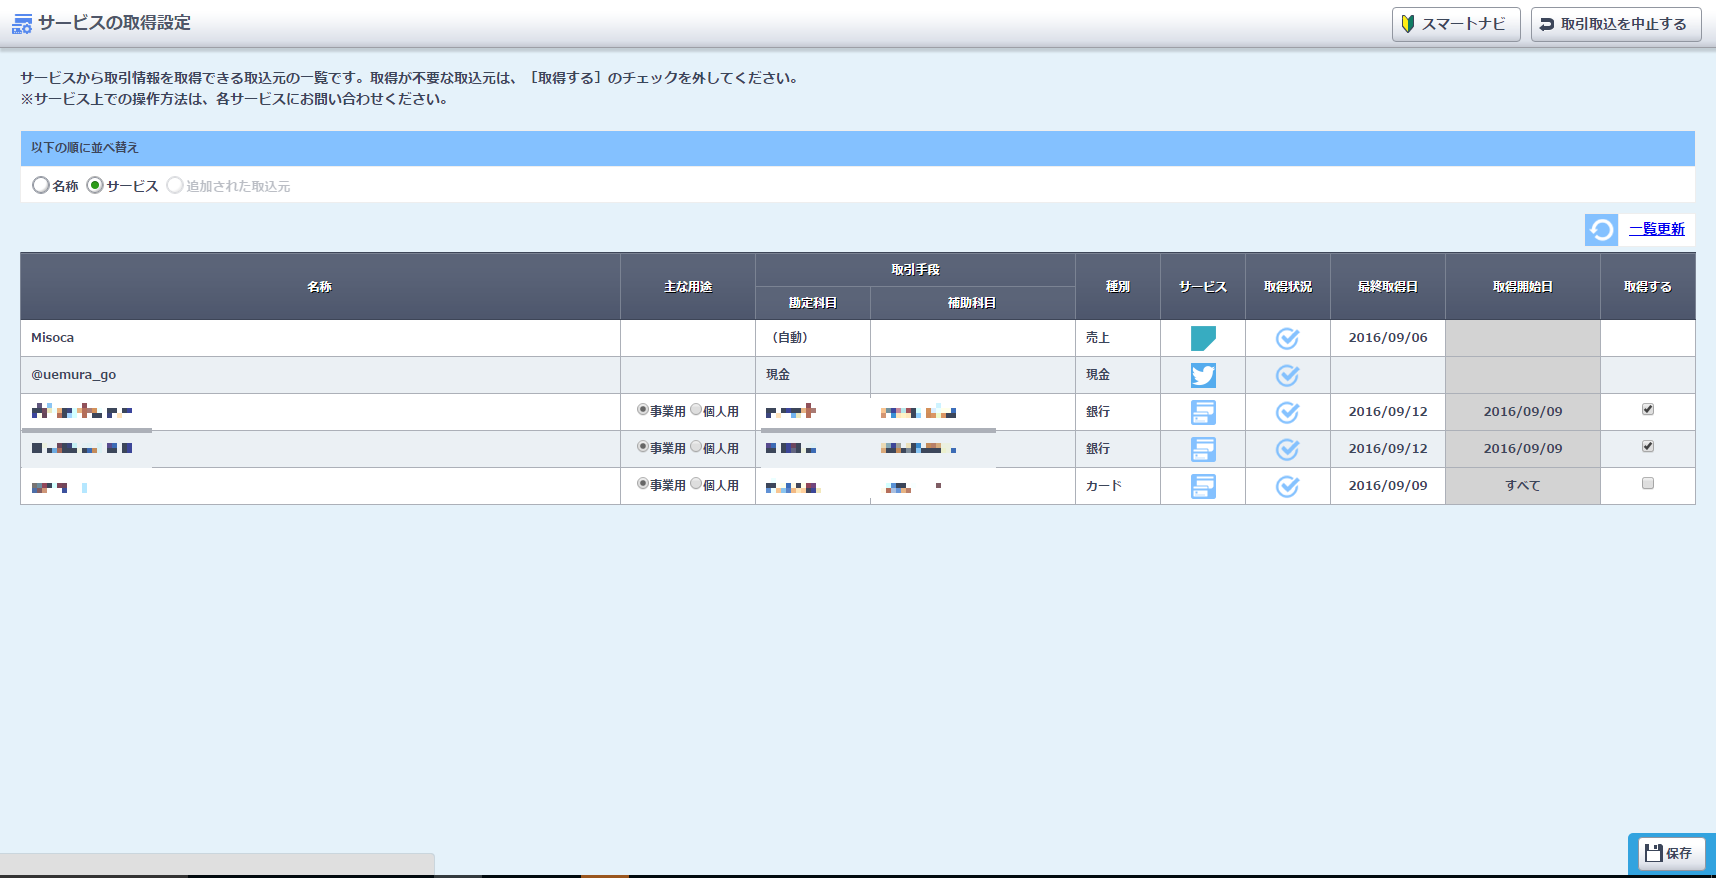
Task: Select 追加された取込元 sort radio
Action: [x=175, y=185]
